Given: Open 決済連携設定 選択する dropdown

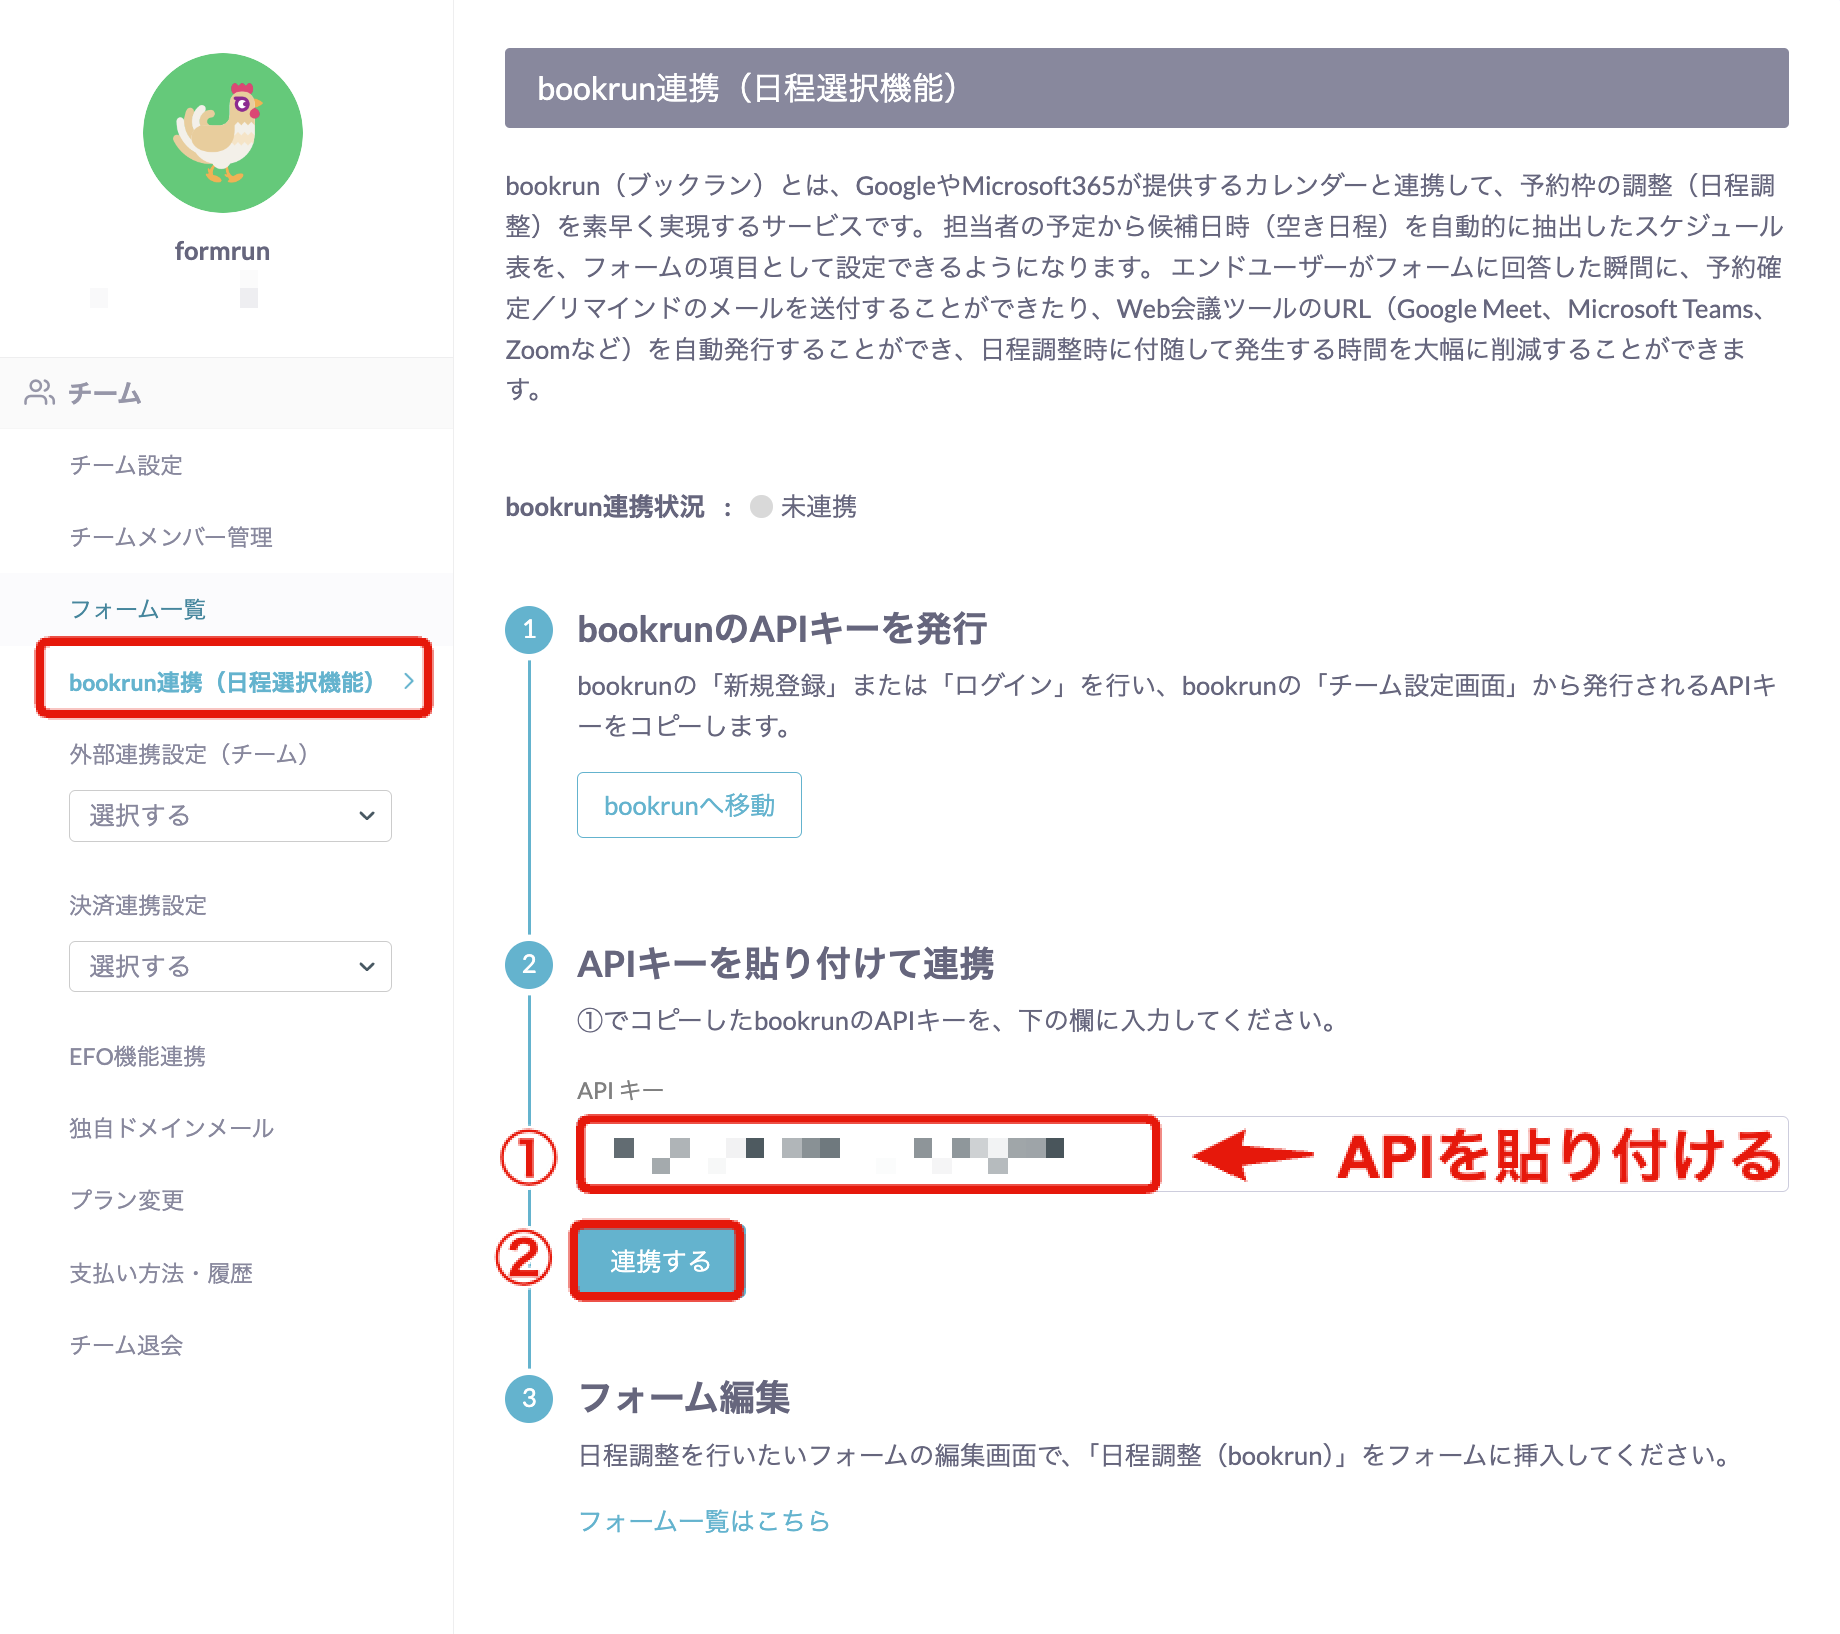Looking at the screenshot, I should click(230, 967).
